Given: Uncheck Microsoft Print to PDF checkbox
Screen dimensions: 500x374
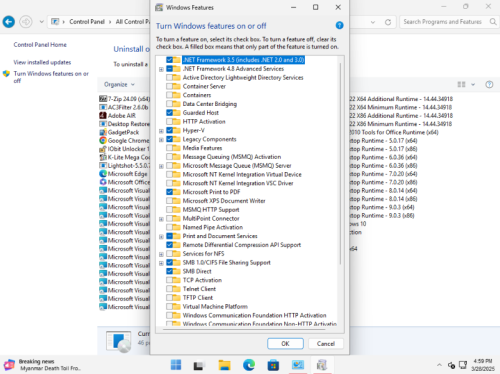Looking at the screenshot, I should (170, 192).
